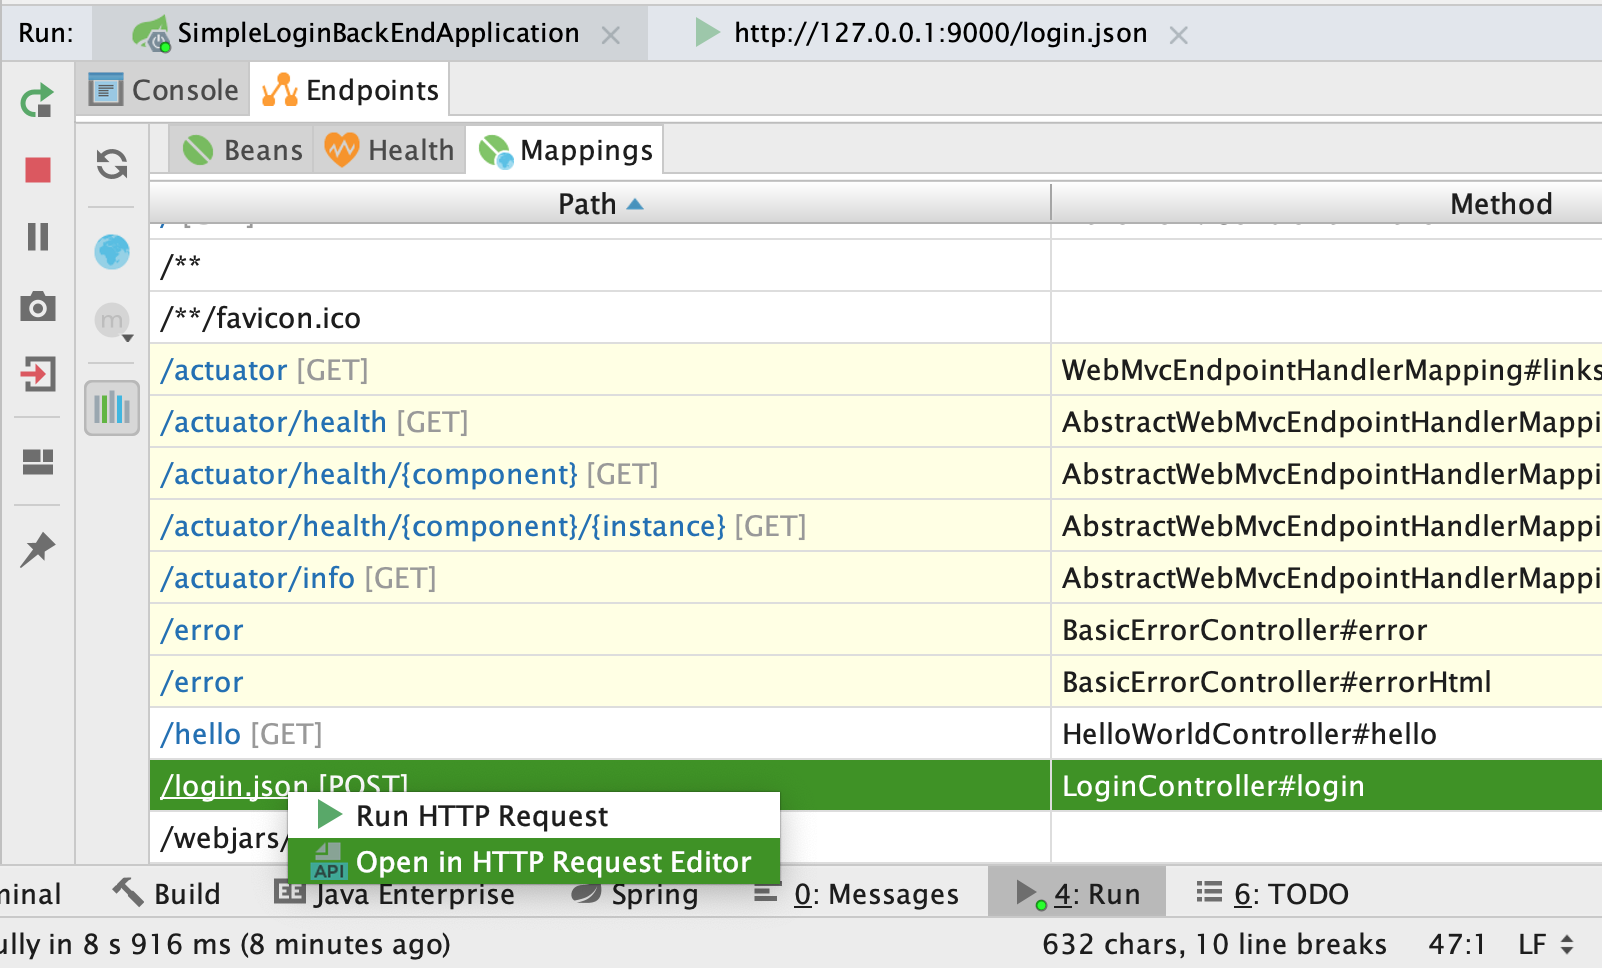The width and height of the screenshot is (1602, 968).
Task: Click the Rerun application icon
Action: point(37,101)
